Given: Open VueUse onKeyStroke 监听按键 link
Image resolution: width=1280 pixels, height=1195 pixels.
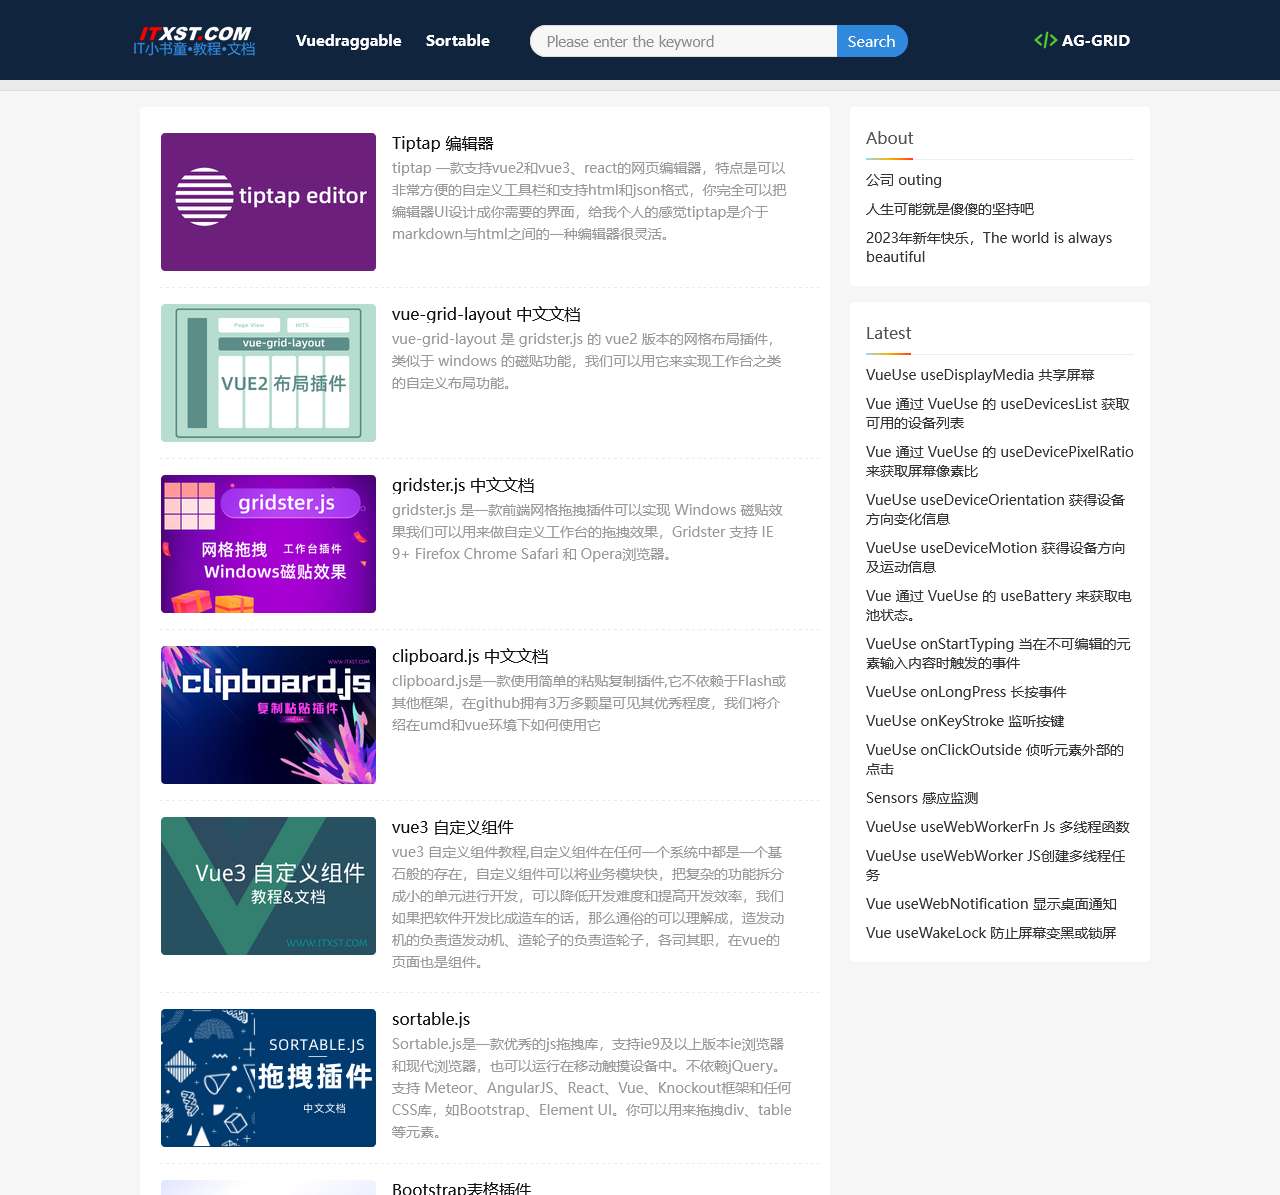Looking at the screenshot, I should 965,721.
